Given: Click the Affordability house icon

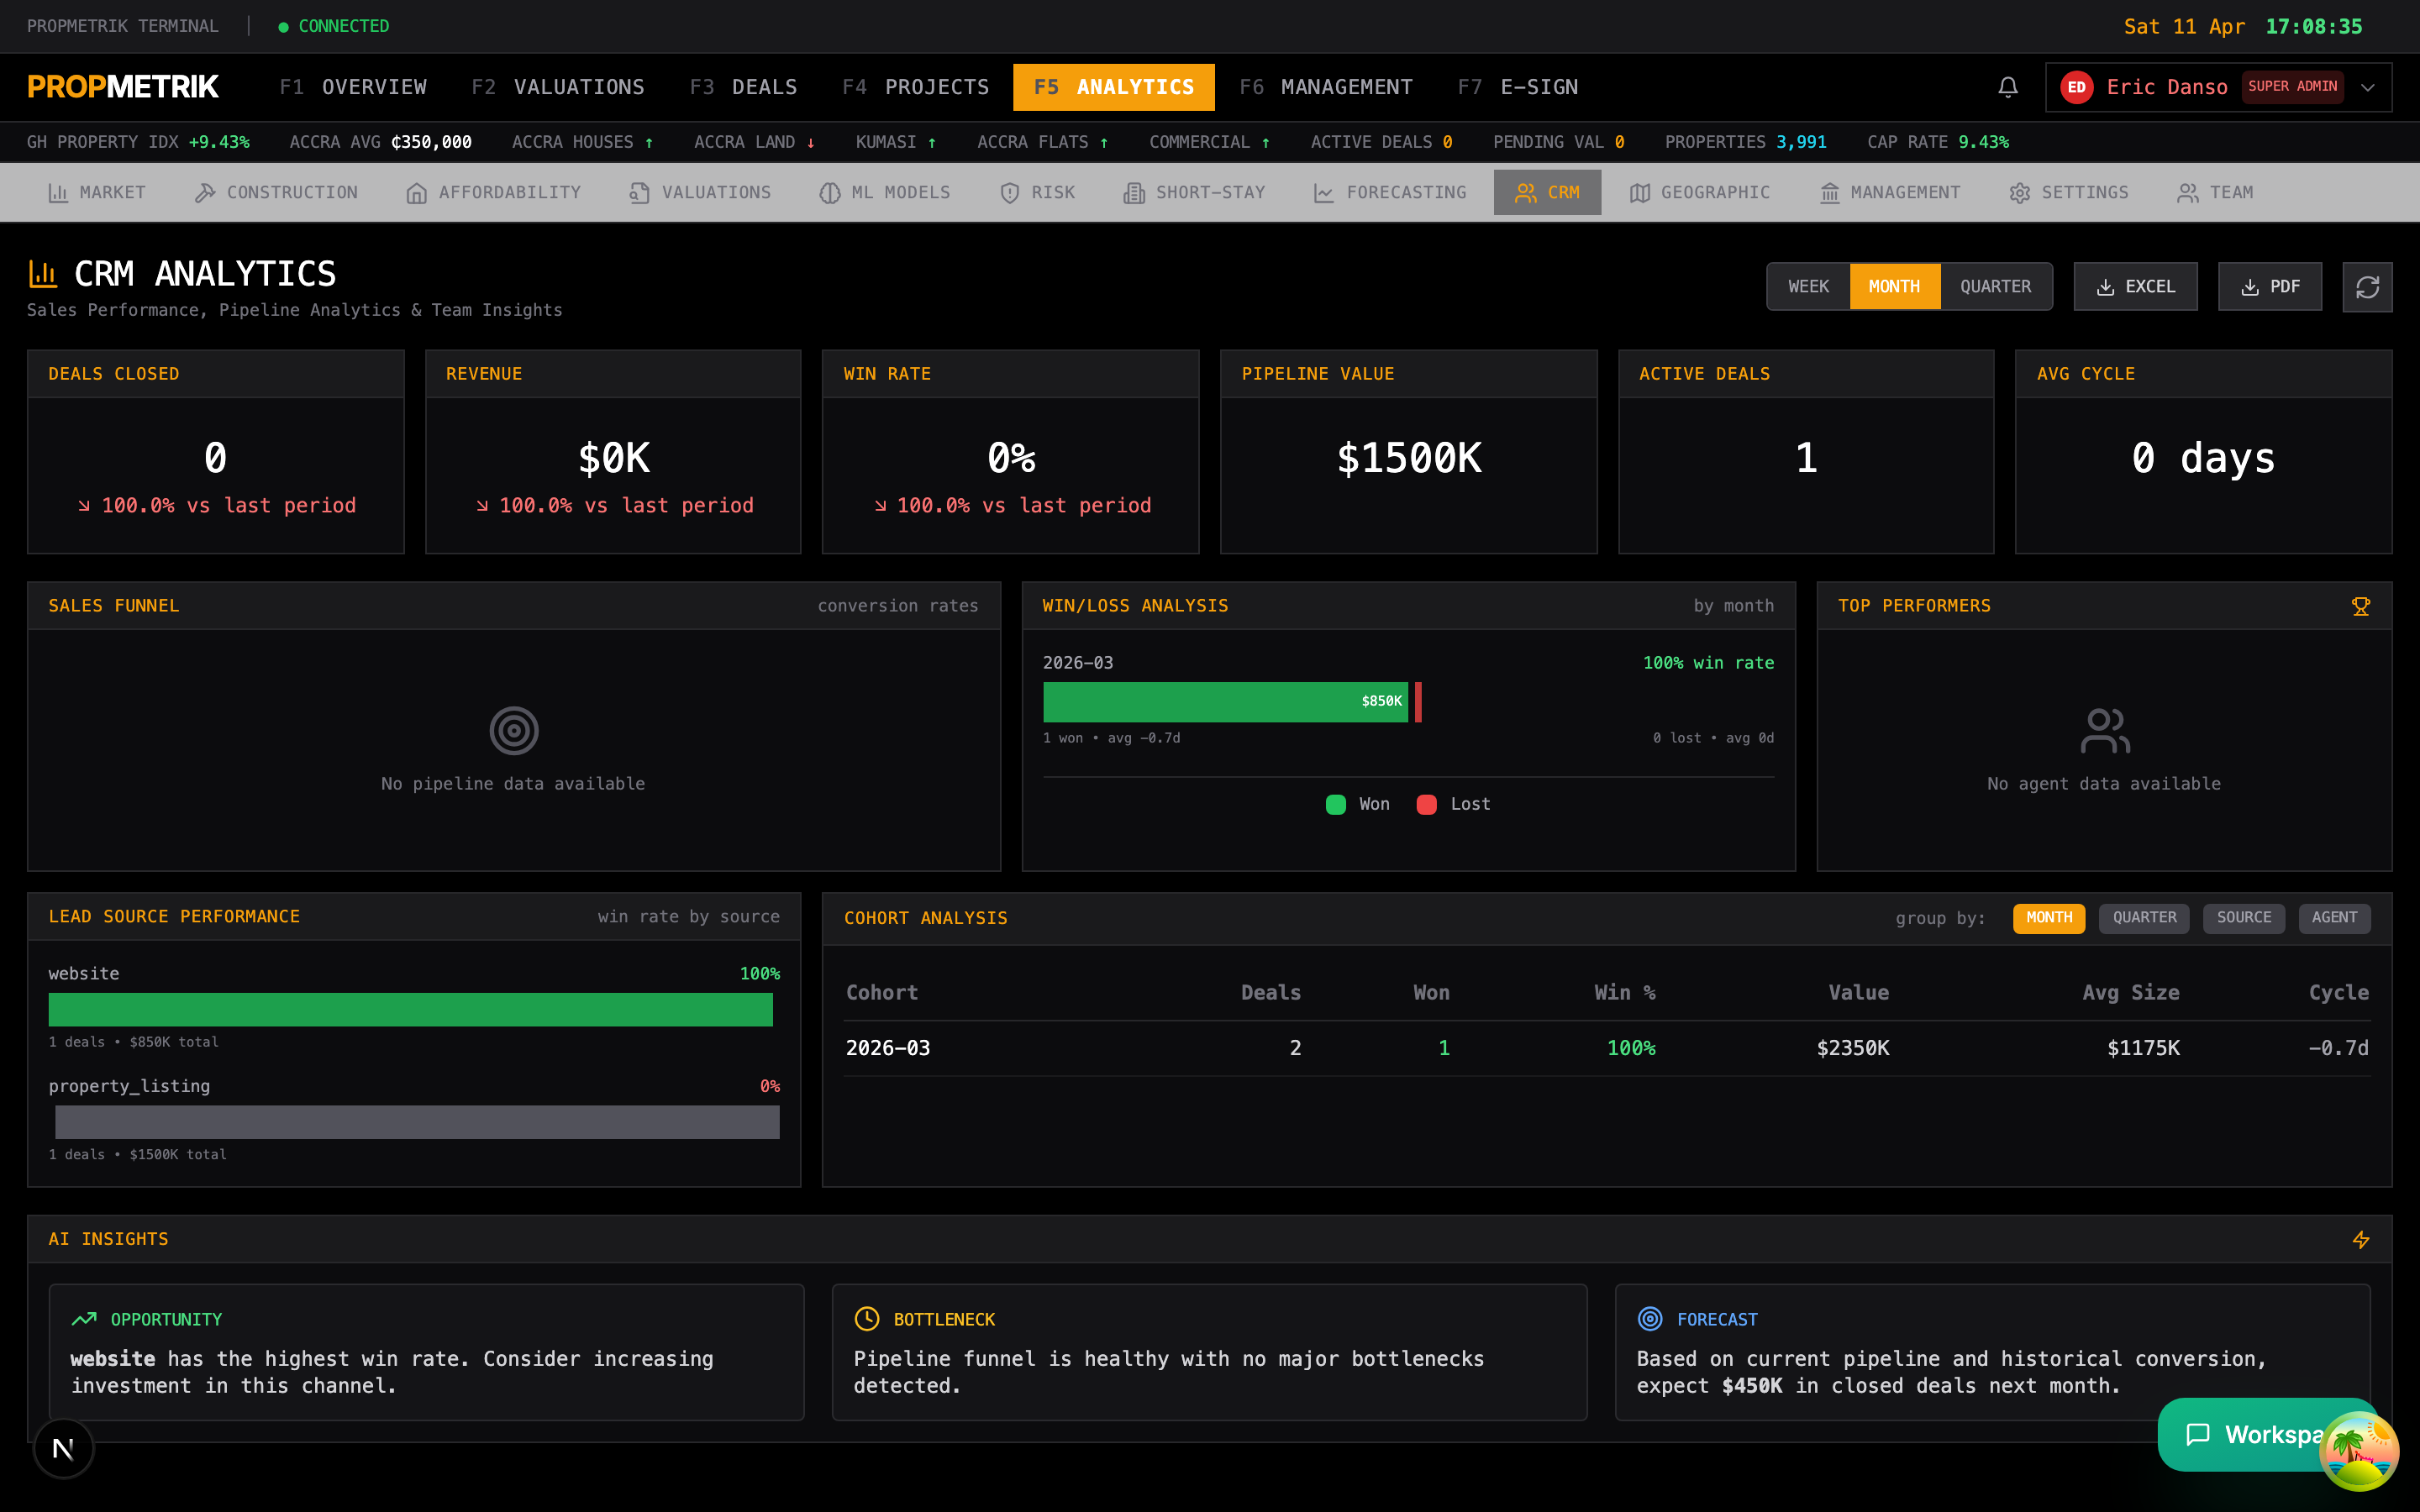Looking at the screenshot, I should pos(416,193).
